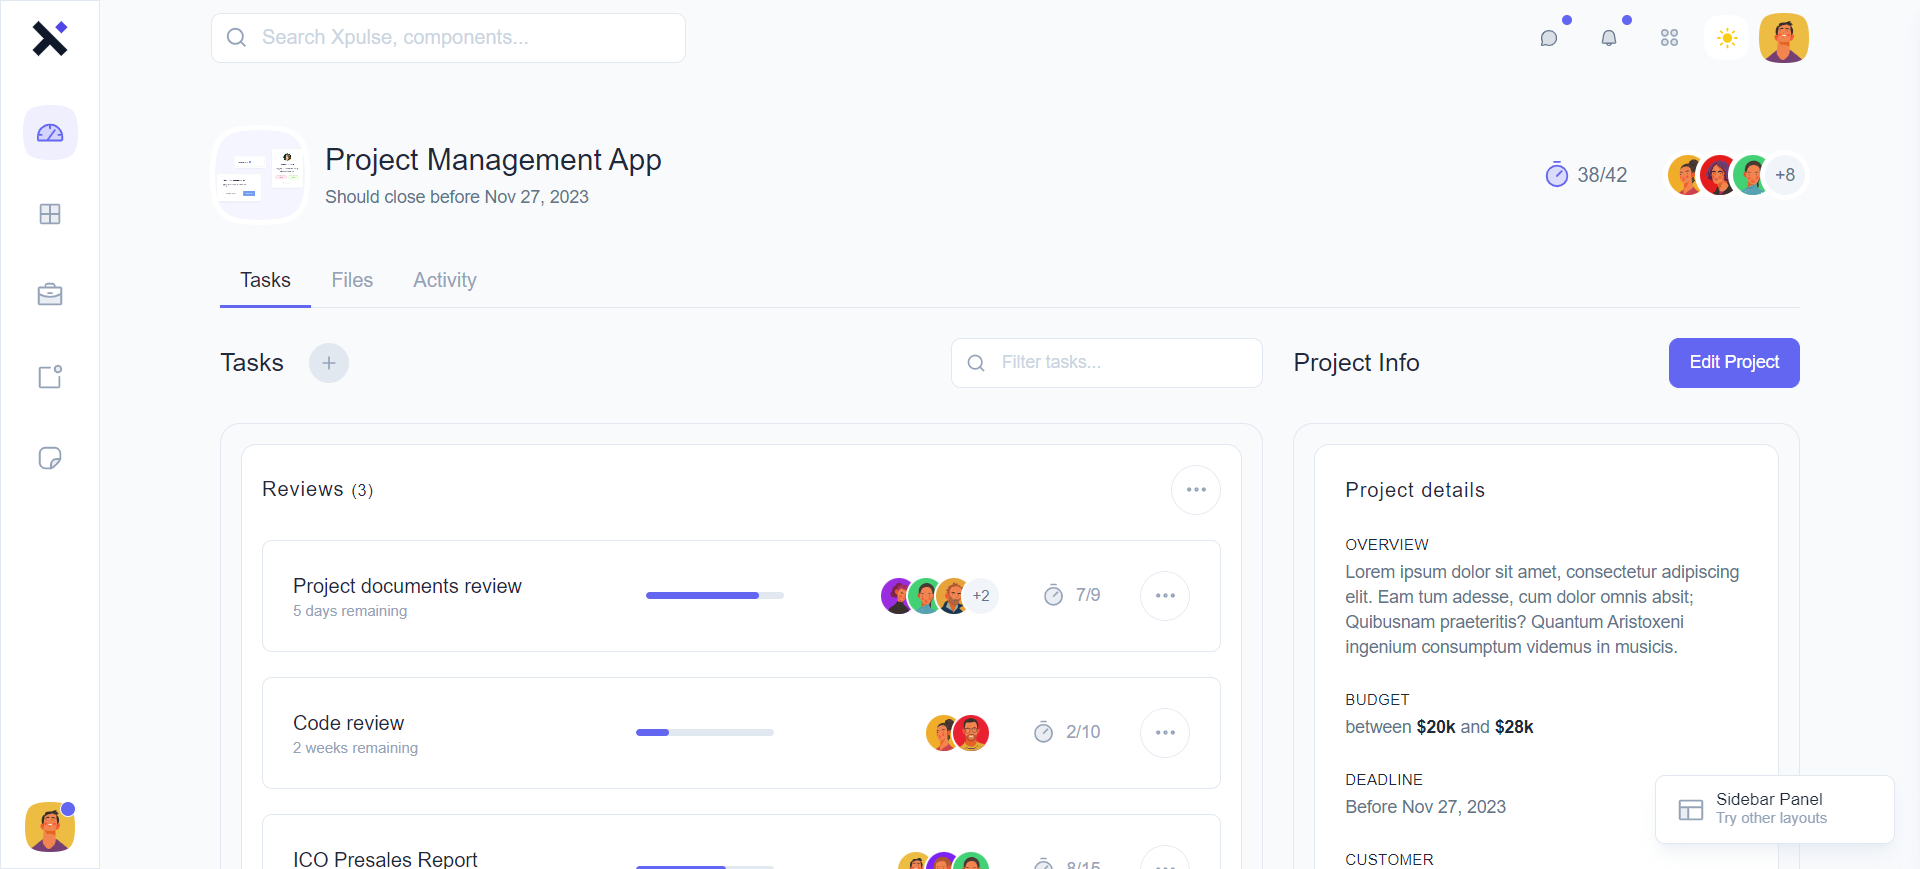Toggle light/dark theme with the sun icon
Viewport: 1920px width, 869px height.
pyautogui.click(x=1727, y=38)
